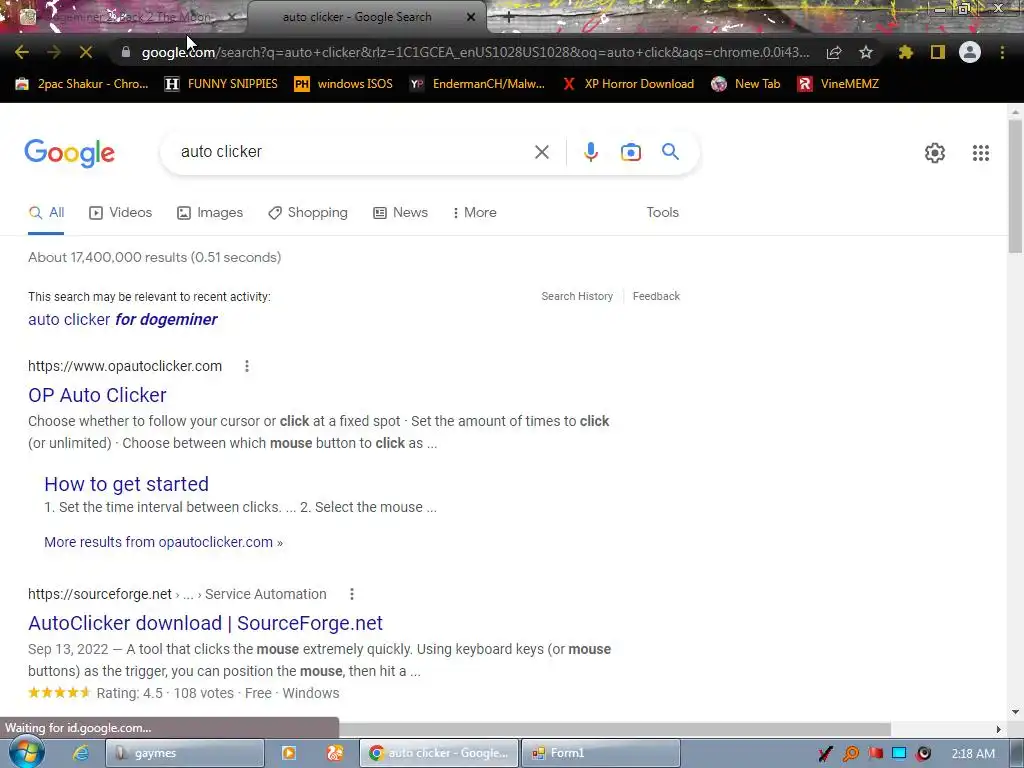Image resolution: width=1024 pixels, height=768 pixels.
Task: Select the All search tab
Action: click(46, 213)
